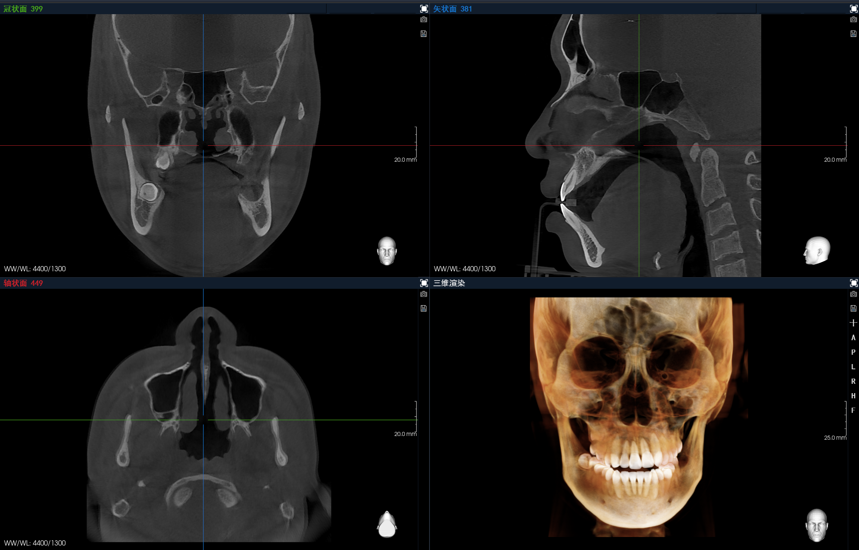Set 3D view to posterior (P)
This screenshot has width=859, height=550.
[x=853, y=352]
